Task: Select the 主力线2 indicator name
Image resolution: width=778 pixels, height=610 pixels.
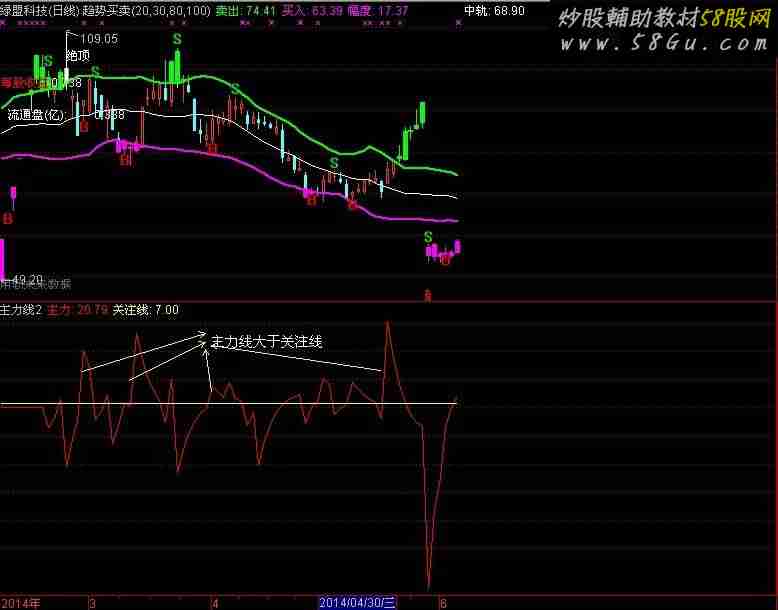Action: tap(21, 310)
